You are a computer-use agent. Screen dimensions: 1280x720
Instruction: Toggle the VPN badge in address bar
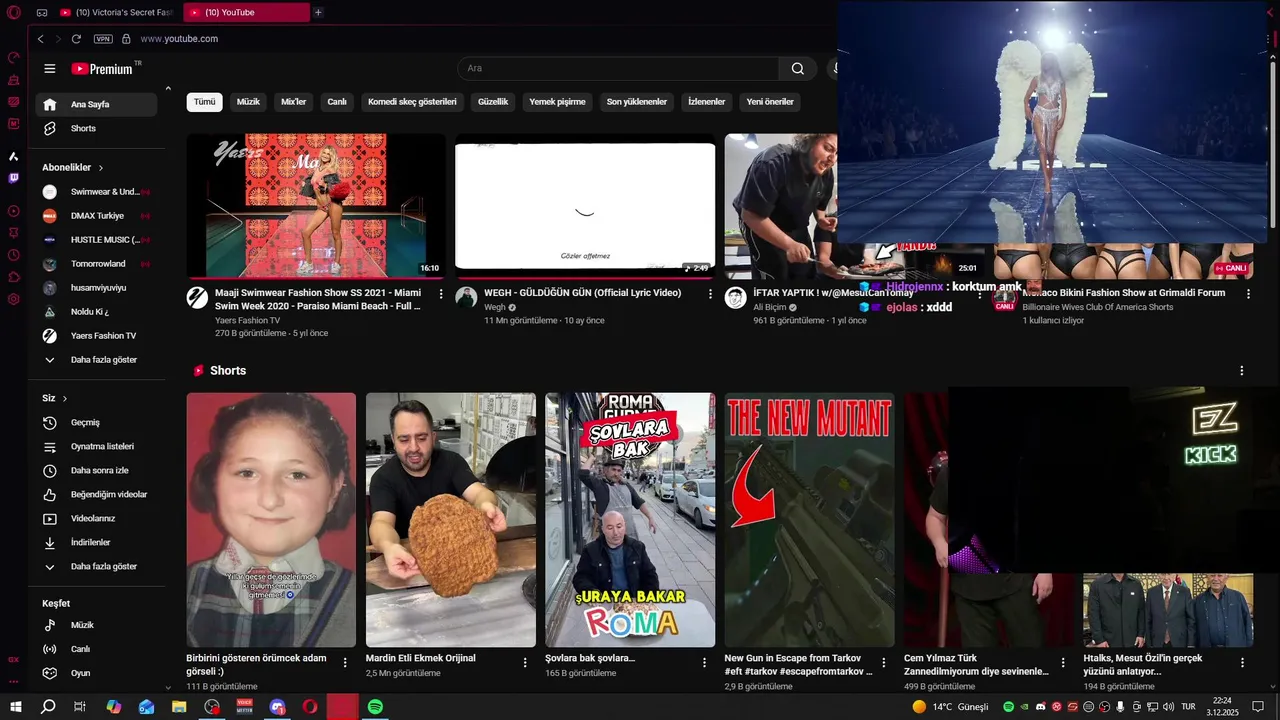pos(103,39)
